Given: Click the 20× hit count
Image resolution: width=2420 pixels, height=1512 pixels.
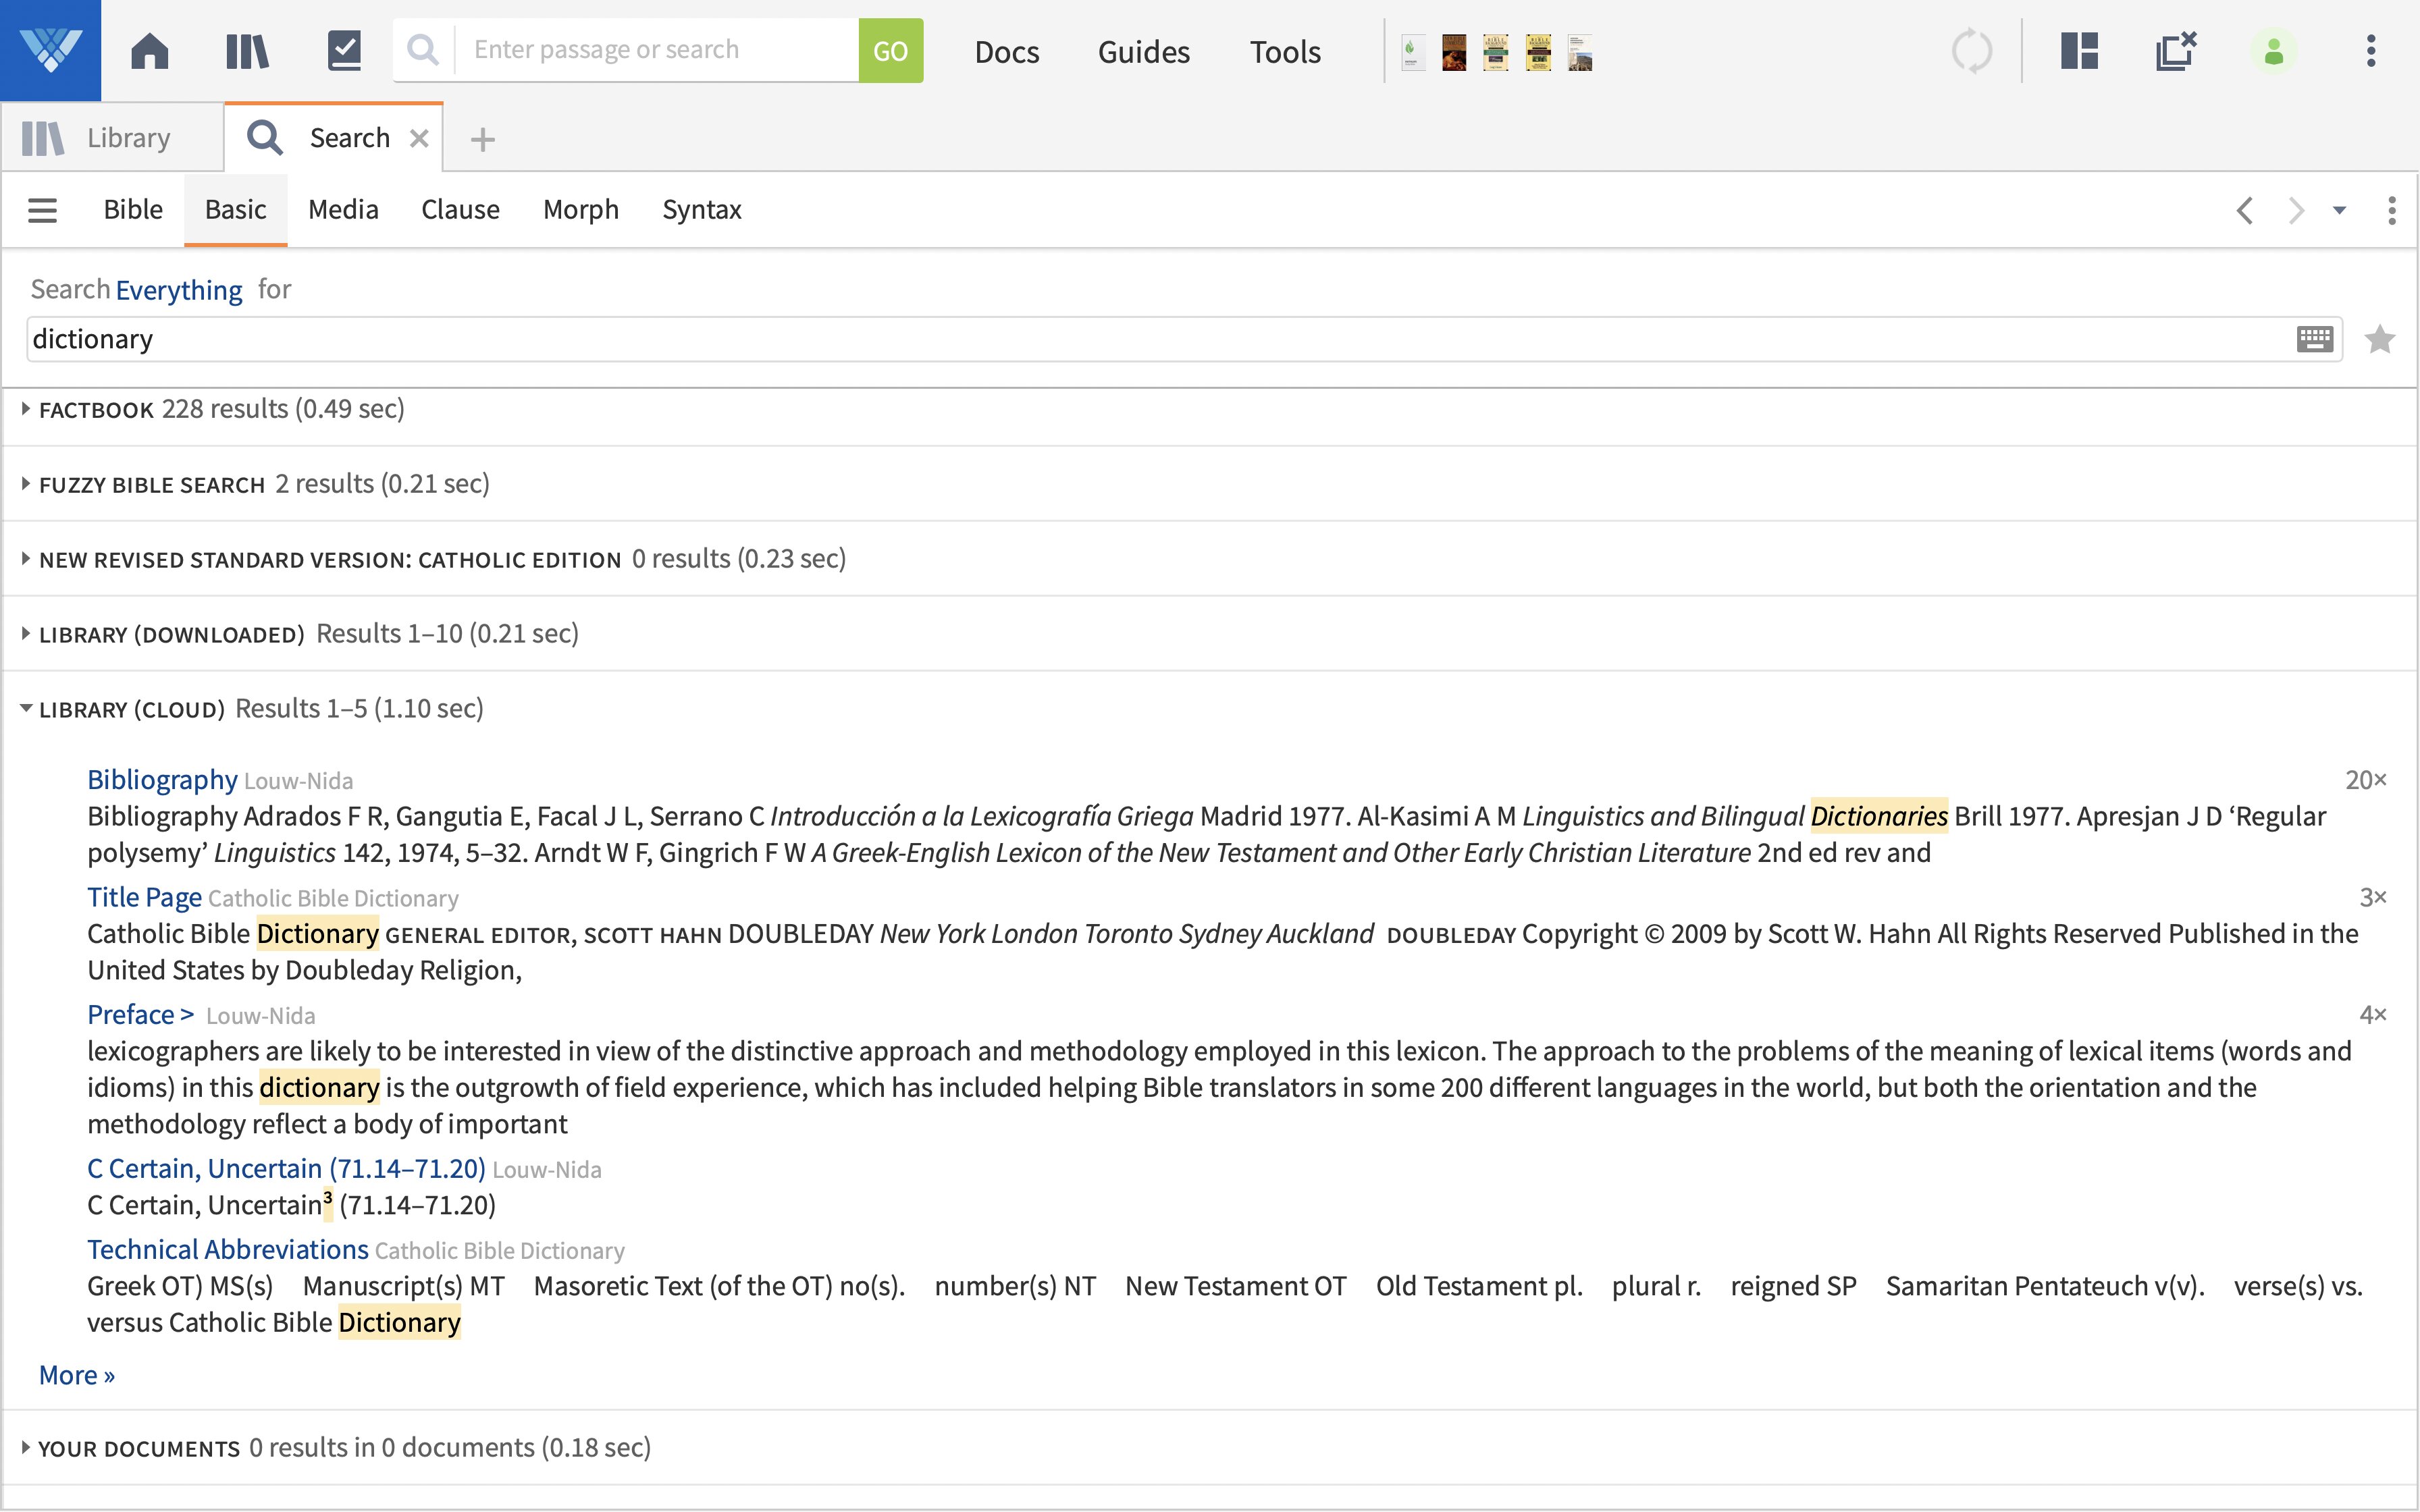Looking at the screenshot, I should [2366, 780].
